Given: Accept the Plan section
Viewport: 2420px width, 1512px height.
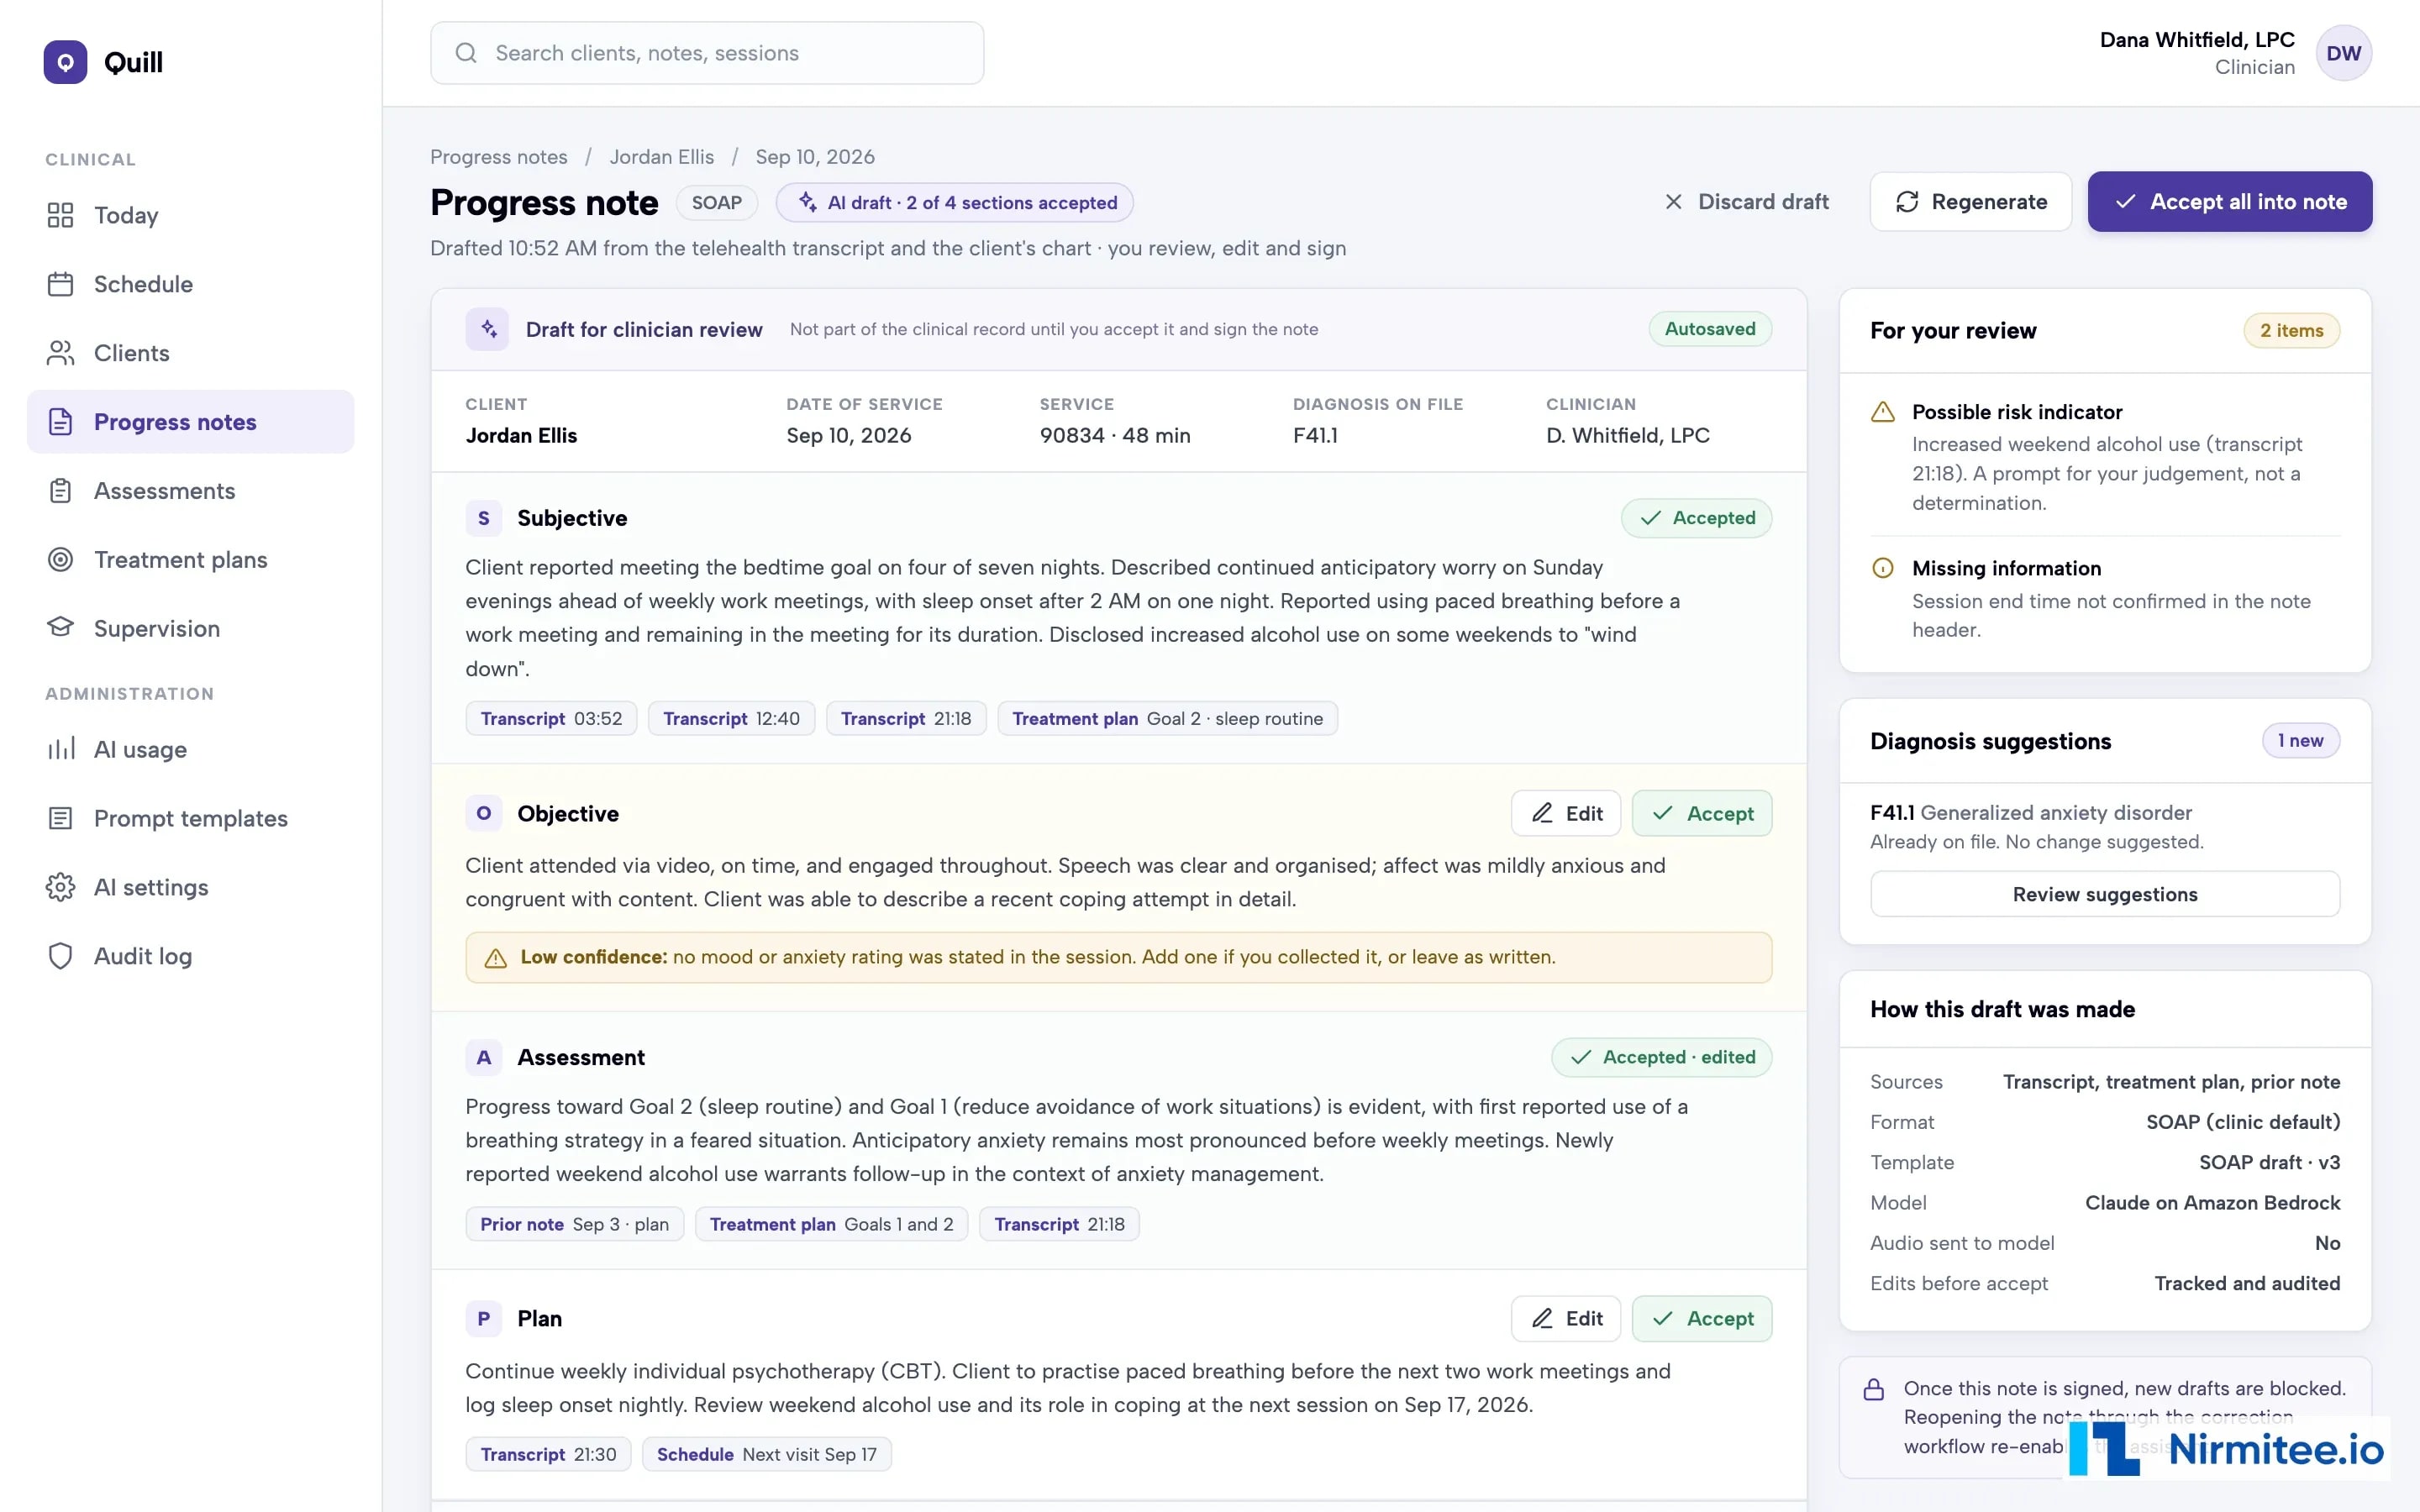Looking at the screenshot, I should tap(1702, 1319).
